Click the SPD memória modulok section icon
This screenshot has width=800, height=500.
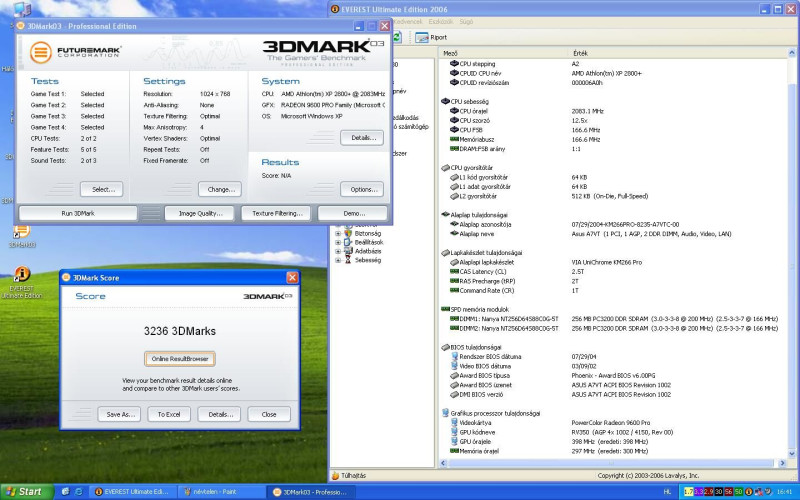tap(445, 309)
